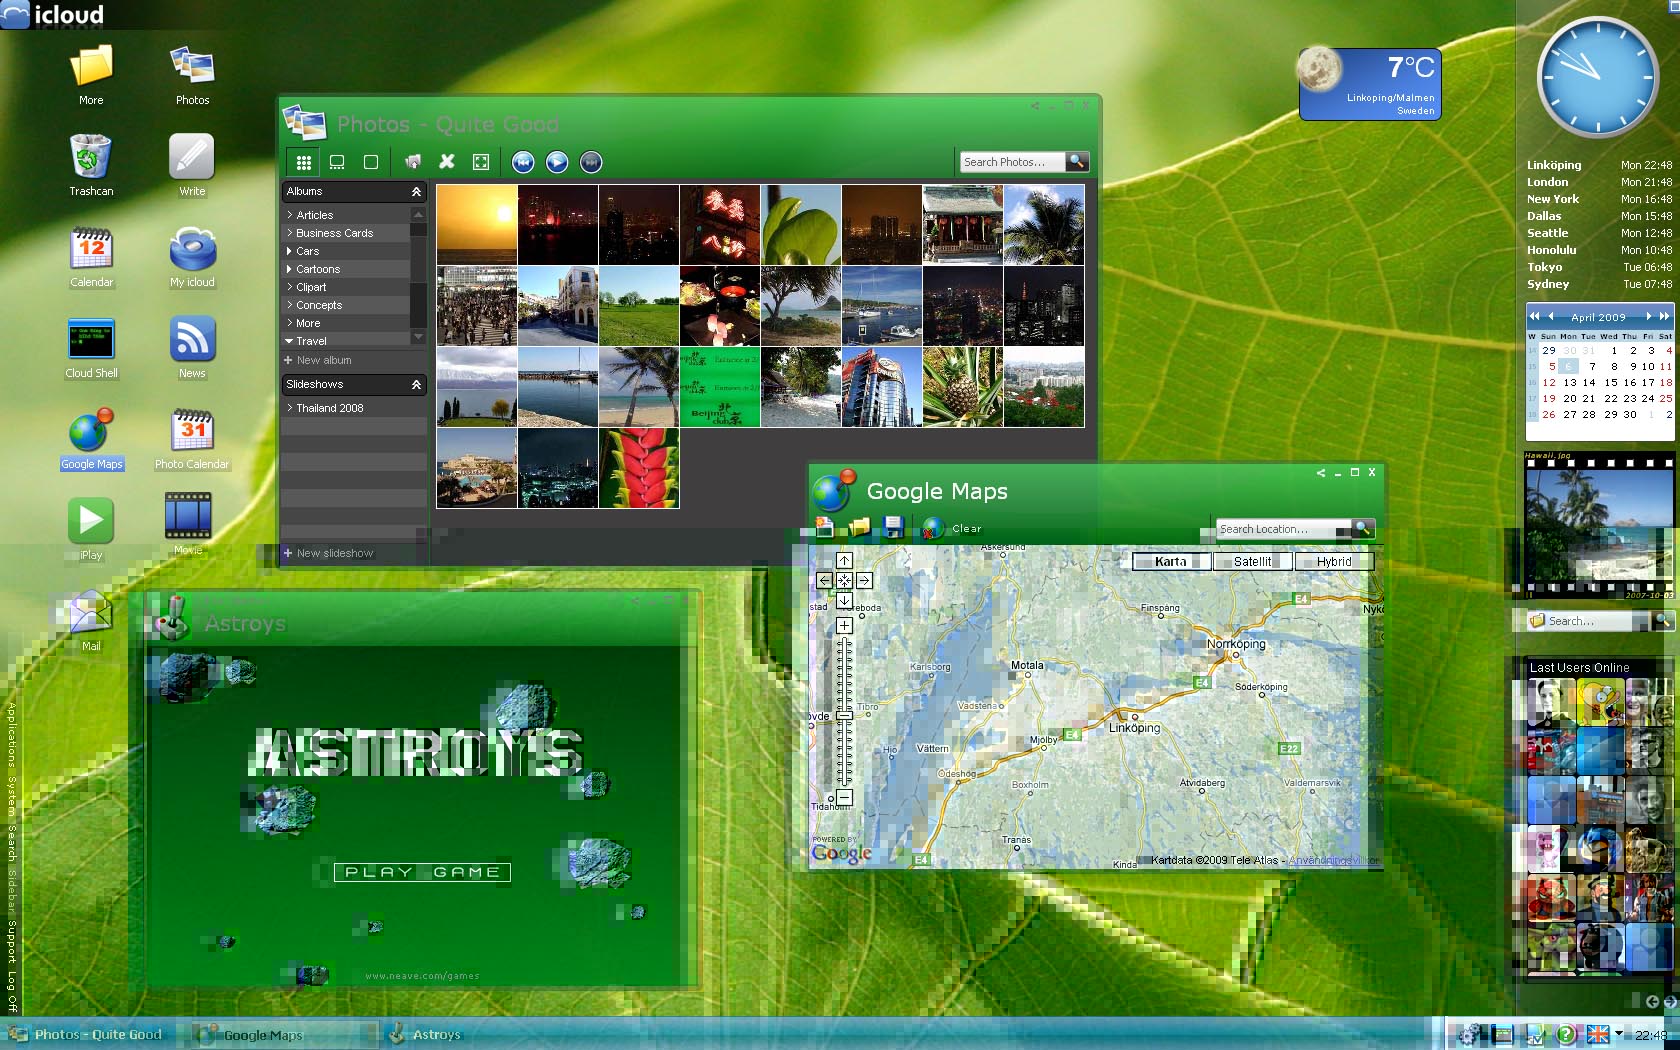Switch to Astroys taskbar item
This screenshot has width=1680, height=1050.
tap(425, 1035)
